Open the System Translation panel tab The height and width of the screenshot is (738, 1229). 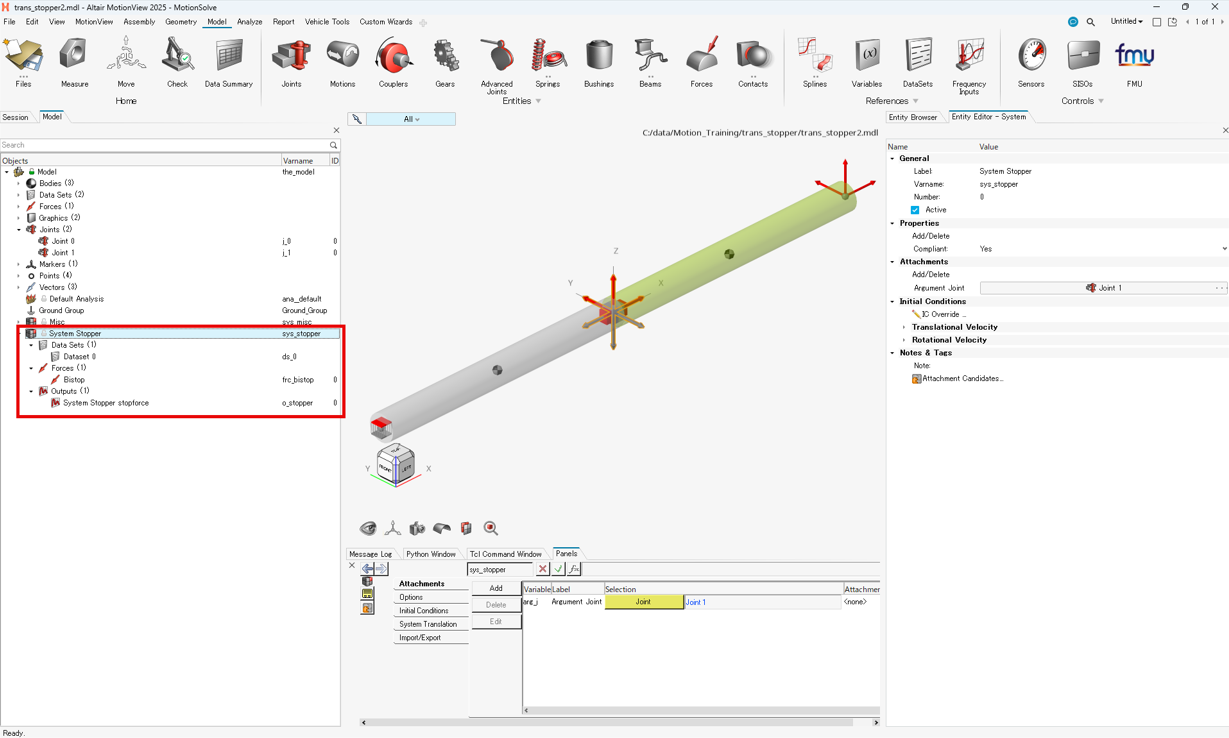tap(428, 624)
